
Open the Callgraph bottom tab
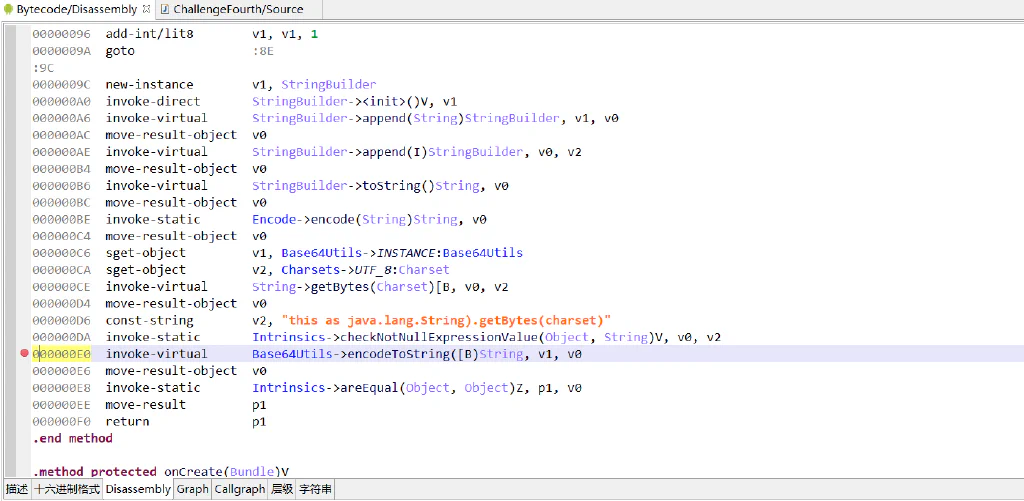point(240,489)
